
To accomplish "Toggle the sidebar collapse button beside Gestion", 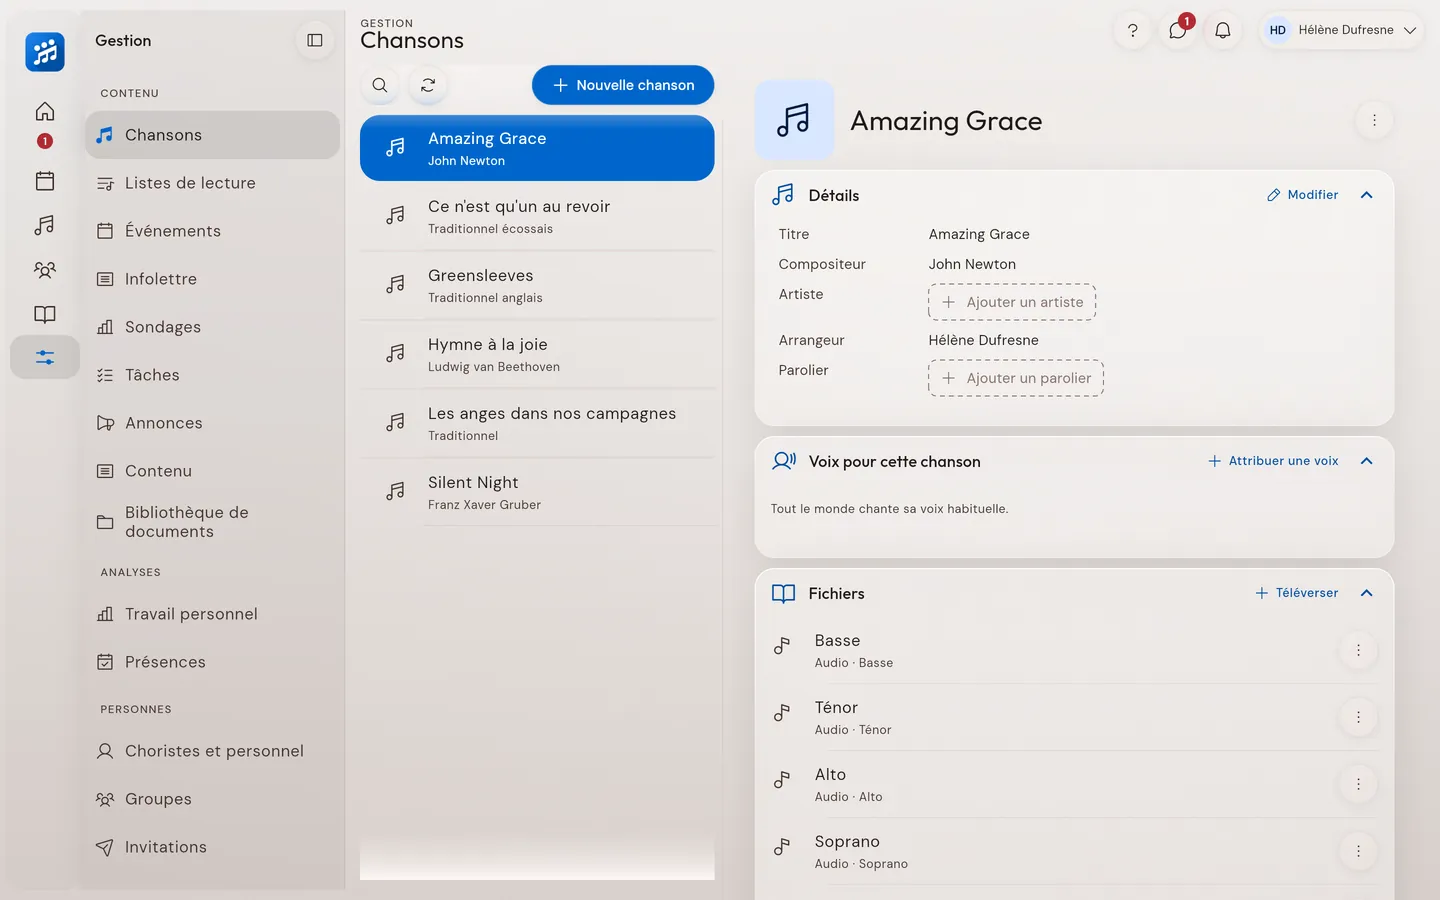I will point(315,40).
